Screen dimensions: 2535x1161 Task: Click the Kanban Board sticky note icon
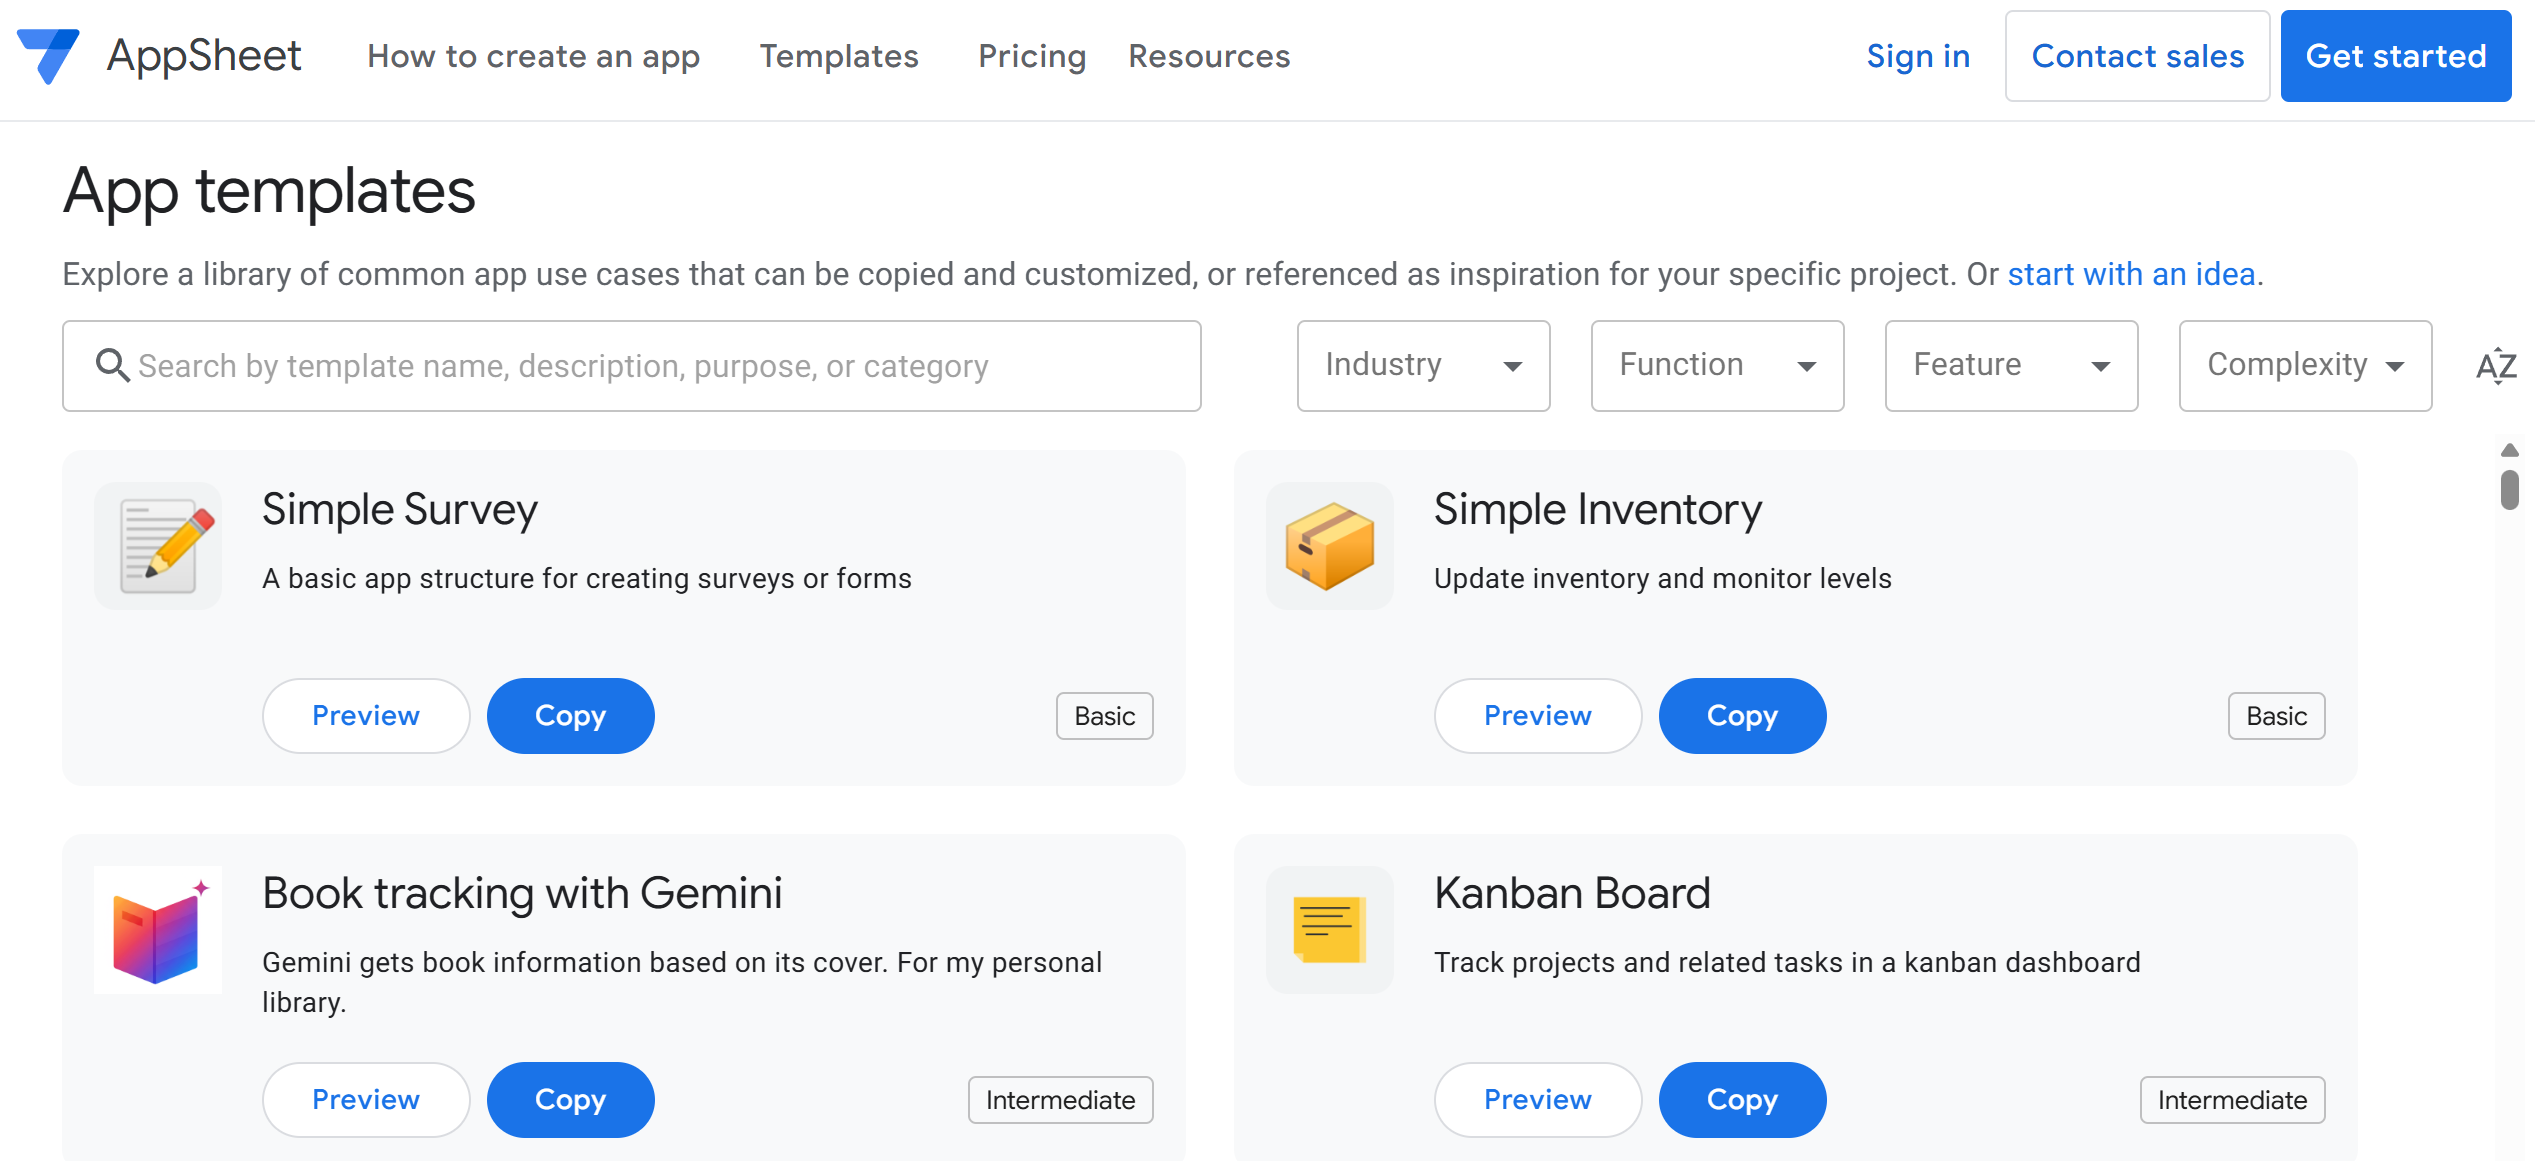[x=1330, y=930]
